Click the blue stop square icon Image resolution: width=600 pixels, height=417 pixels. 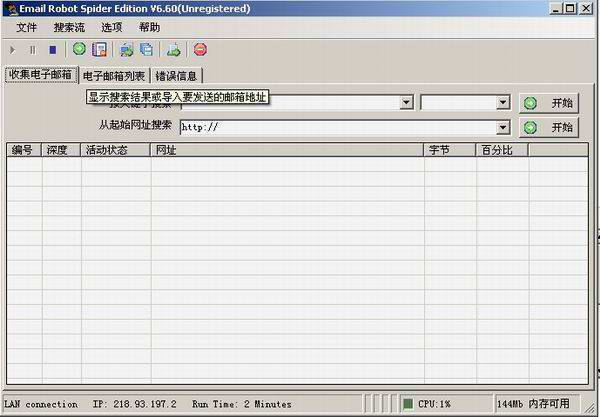tap(53, 50)
